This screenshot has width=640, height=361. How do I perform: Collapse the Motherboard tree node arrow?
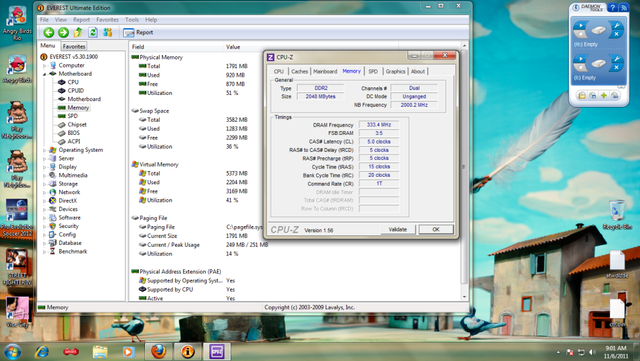tap(44, 74)
